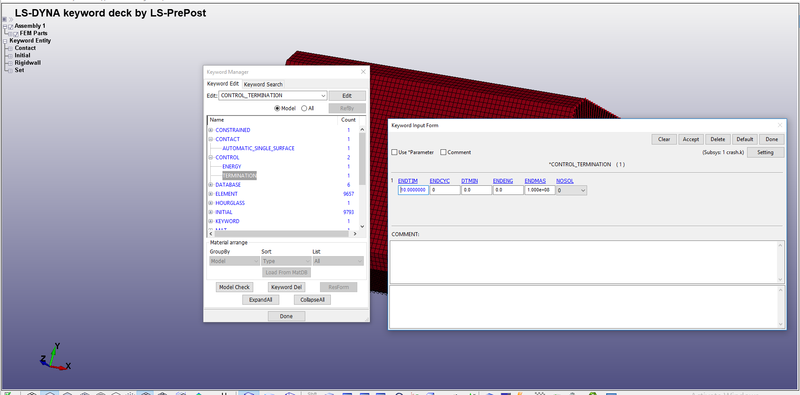Select Set in the Keyword Entity tree
This screenshot has height=395, width=800.
[19, 70]
